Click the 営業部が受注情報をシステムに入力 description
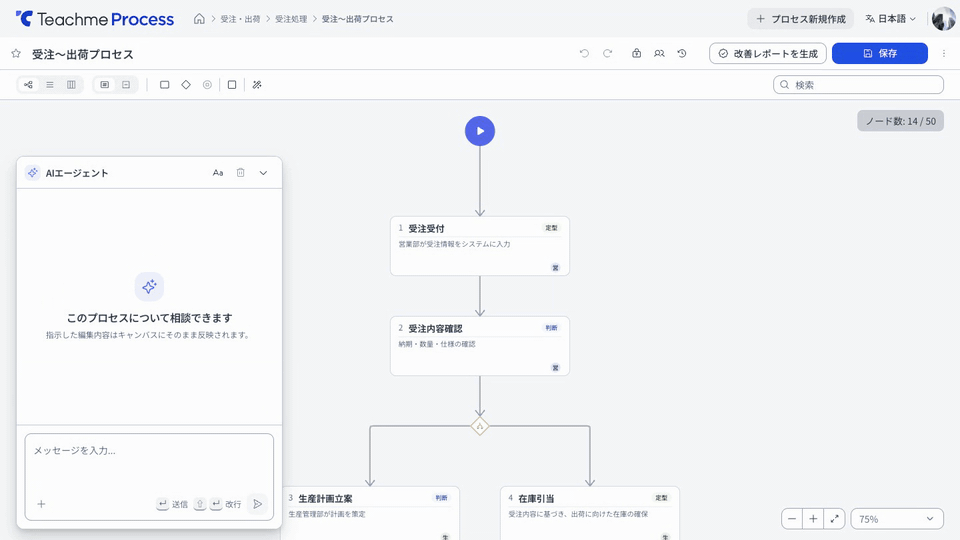The height and width of the screenshot is (540, 960). 454,244
